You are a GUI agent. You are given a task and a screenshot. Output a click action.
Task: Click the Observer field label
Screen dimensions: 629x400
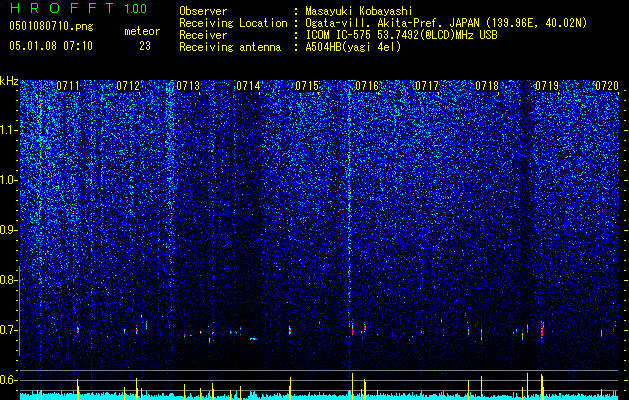203,12
